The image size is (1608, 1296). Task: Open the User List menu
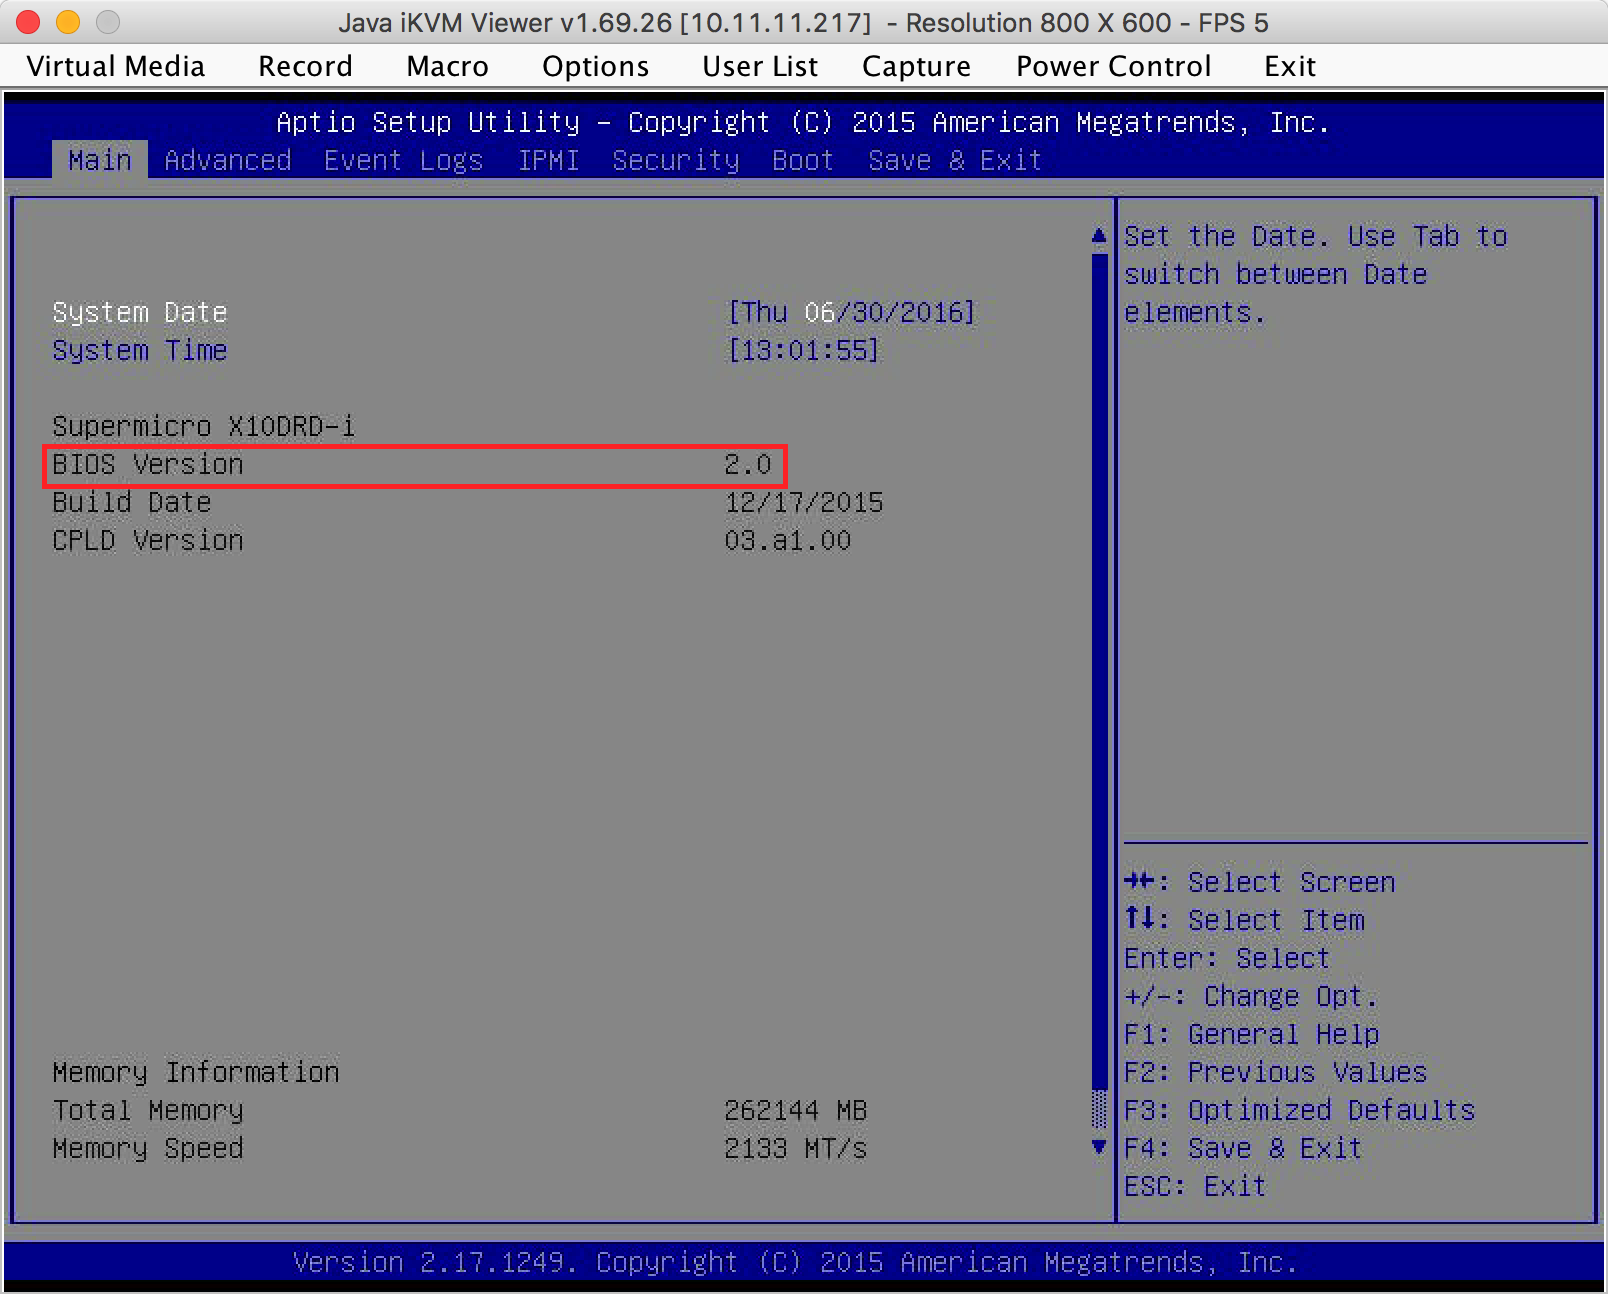(760, 66)
